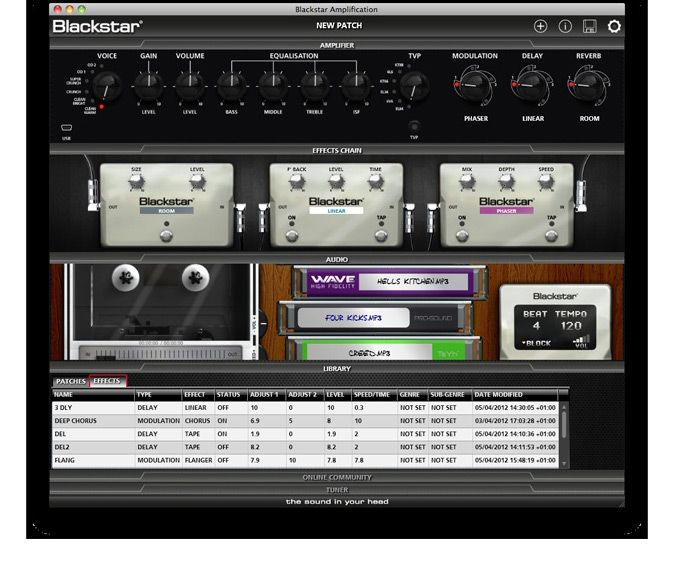Adjust the Size knob on Room pedal

click(136, 182)
